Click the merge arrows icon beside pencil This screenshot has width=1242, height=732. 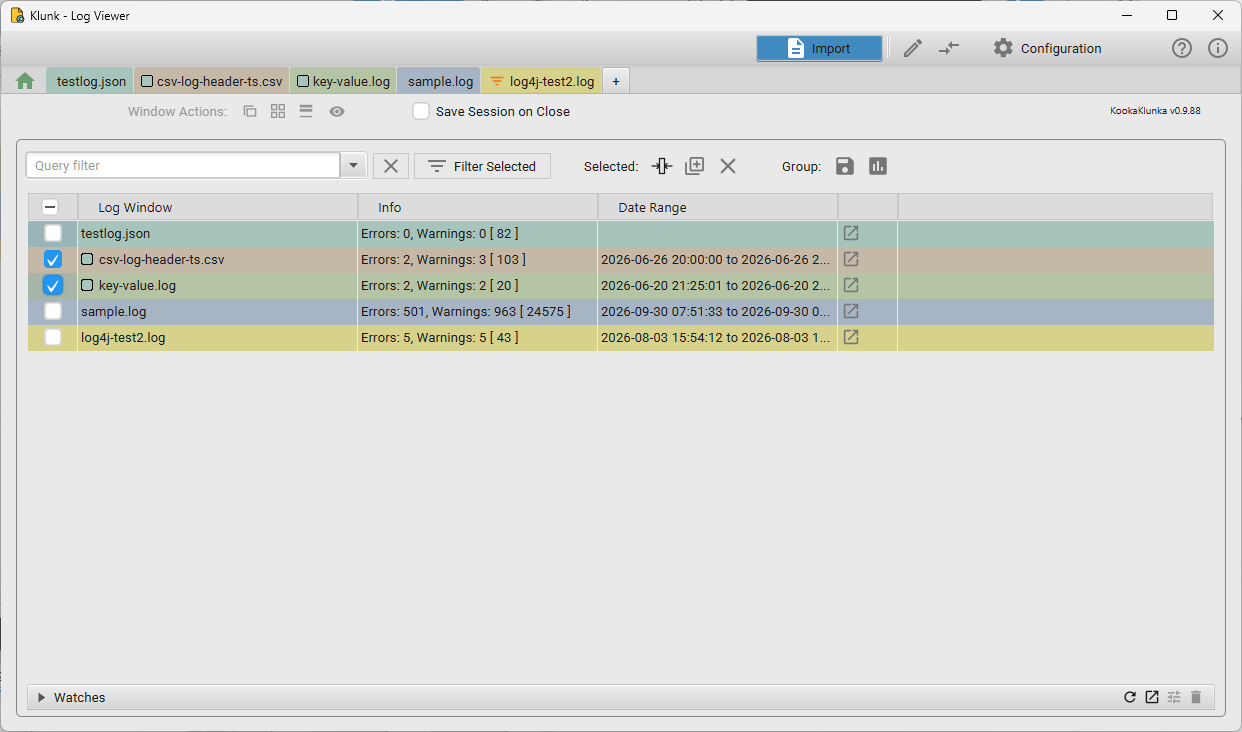point(949,48)
